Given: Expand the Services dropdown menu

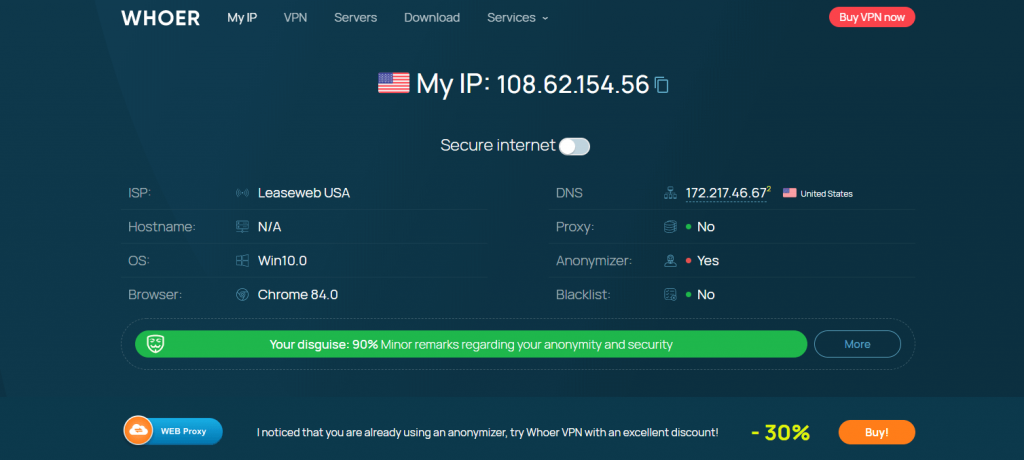Looking at the screenshot, I should tap(517, 18).
